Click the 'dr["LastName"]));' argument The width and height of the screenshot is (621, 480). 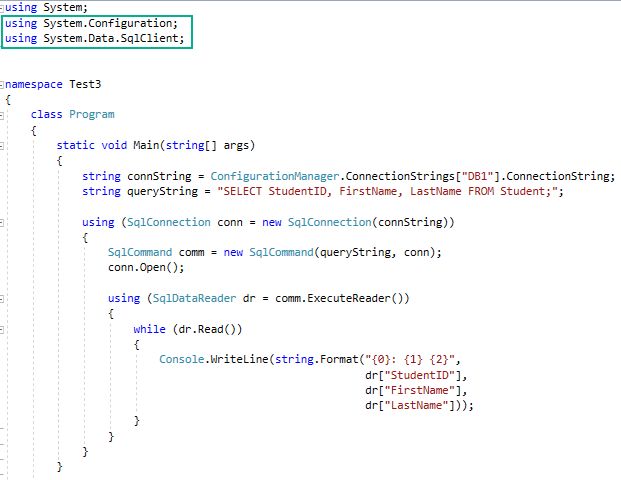[419, 406]
